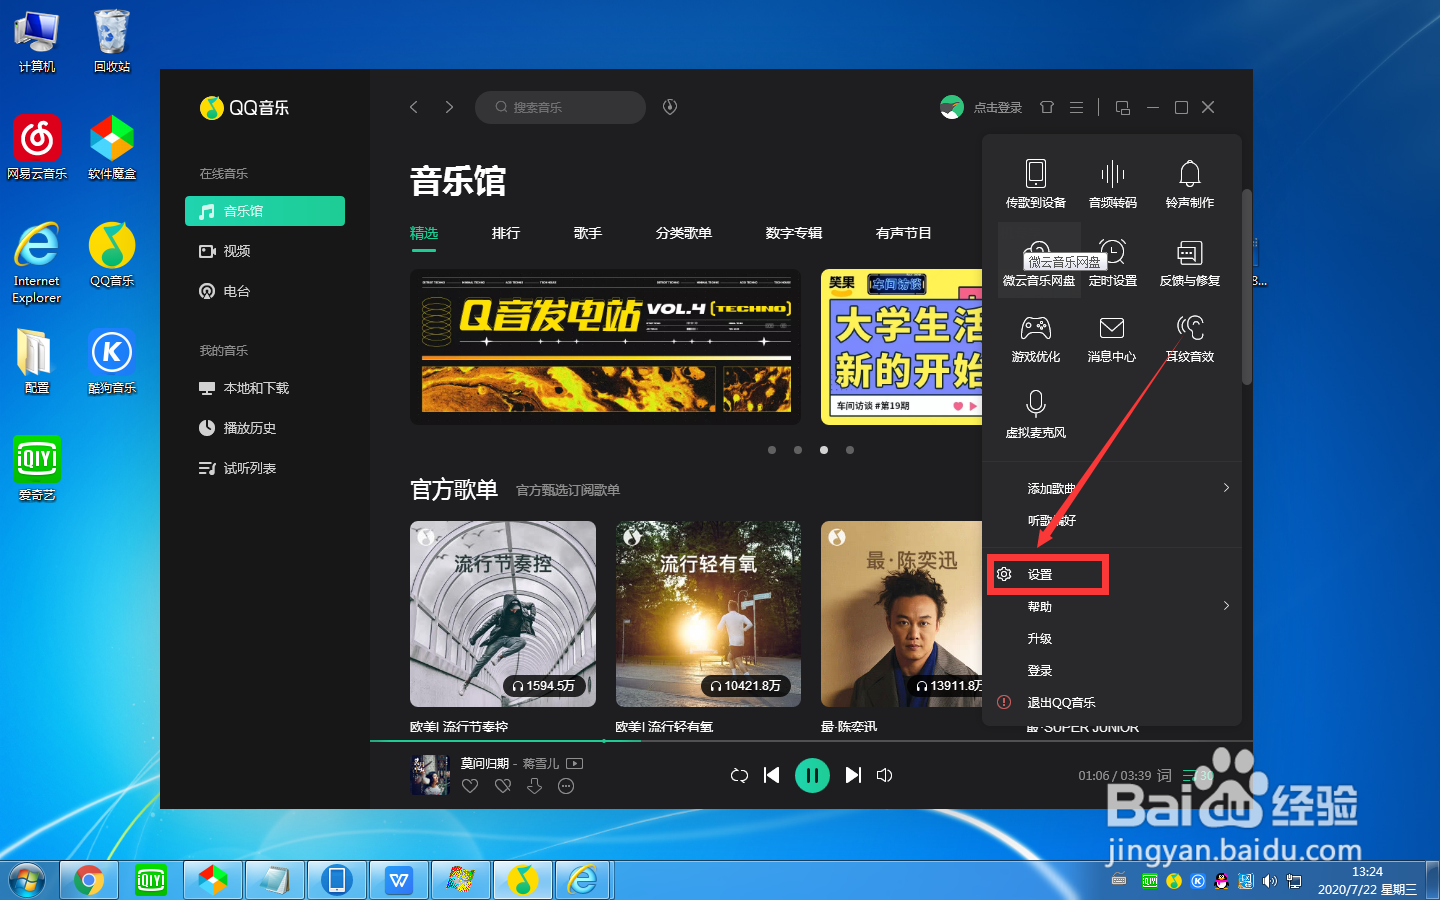Screen dimensions: 1440x900
Task: Click inside the 搜索音乐 search field
Action: pyautogui.click(x=560, y=107)
